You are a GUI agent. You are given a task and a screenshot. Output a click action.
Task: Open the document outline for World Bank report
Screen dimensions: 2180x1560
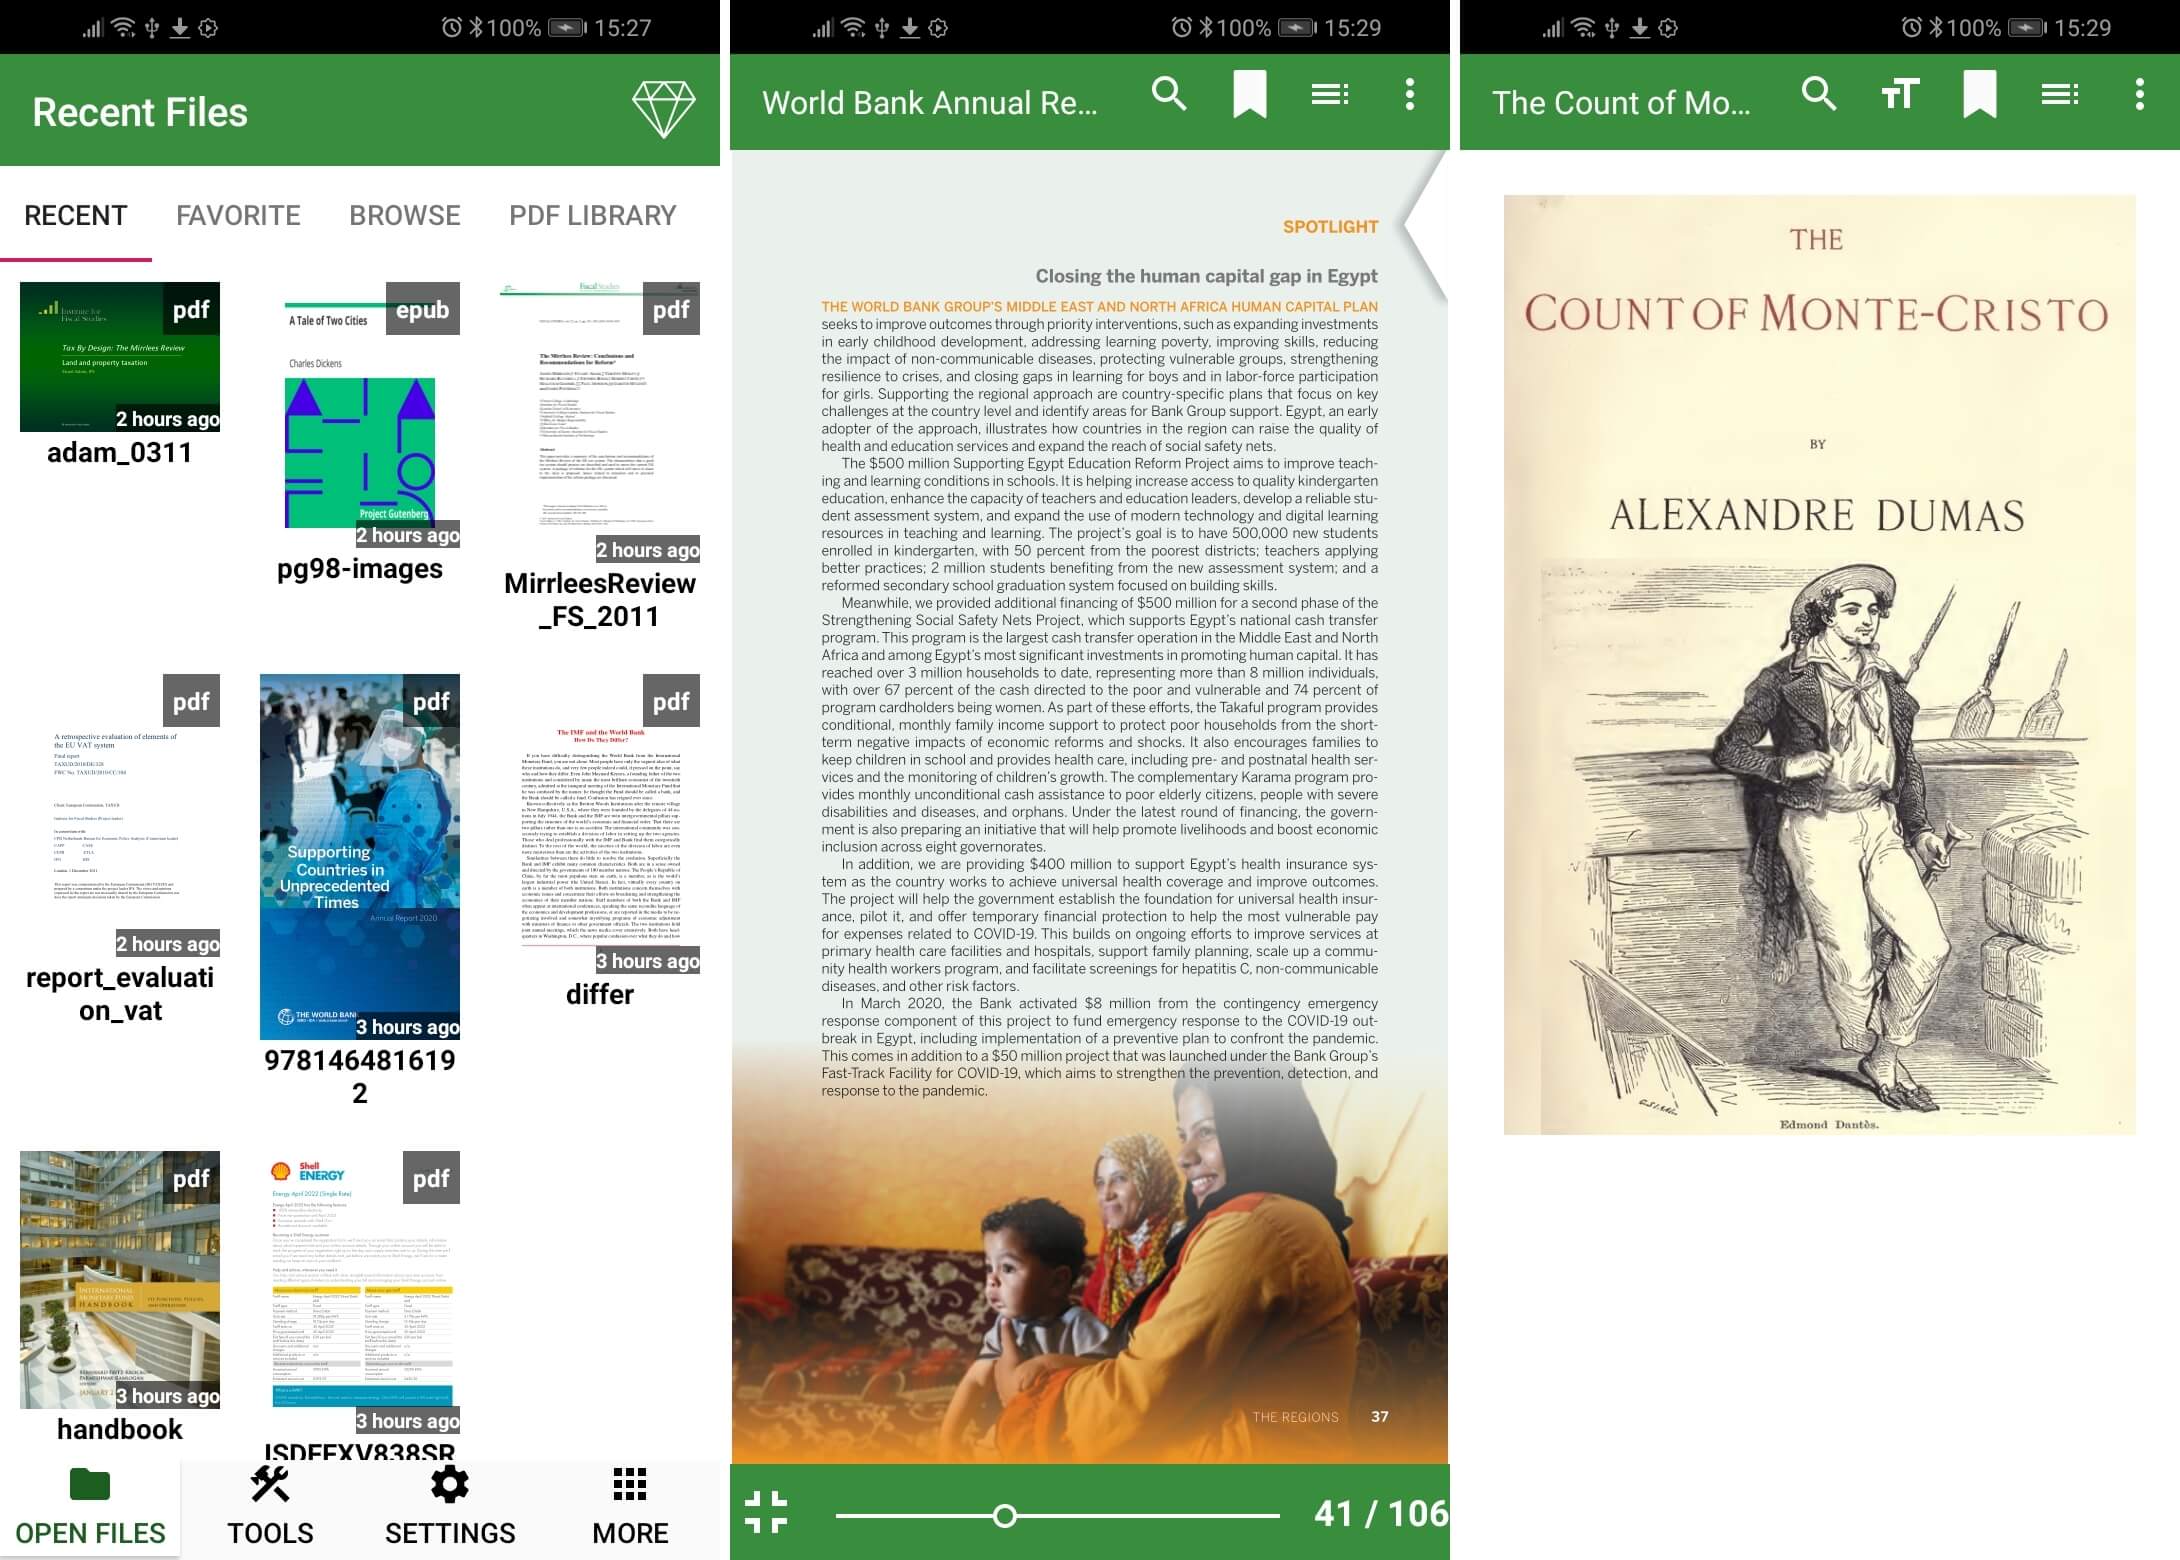click(x=1330, y=95)
